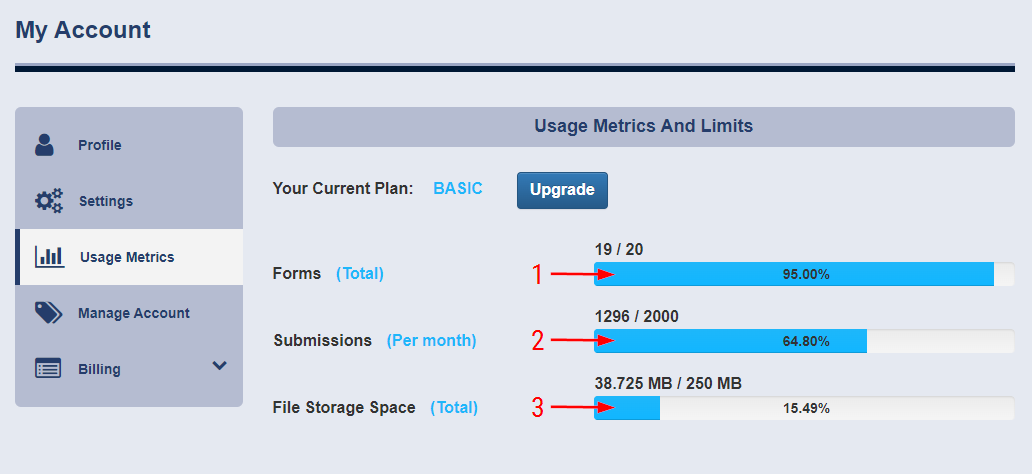This screenshot has width=1032, height=474.
Task: Click the My Account page heading
Action: (83, 30)
